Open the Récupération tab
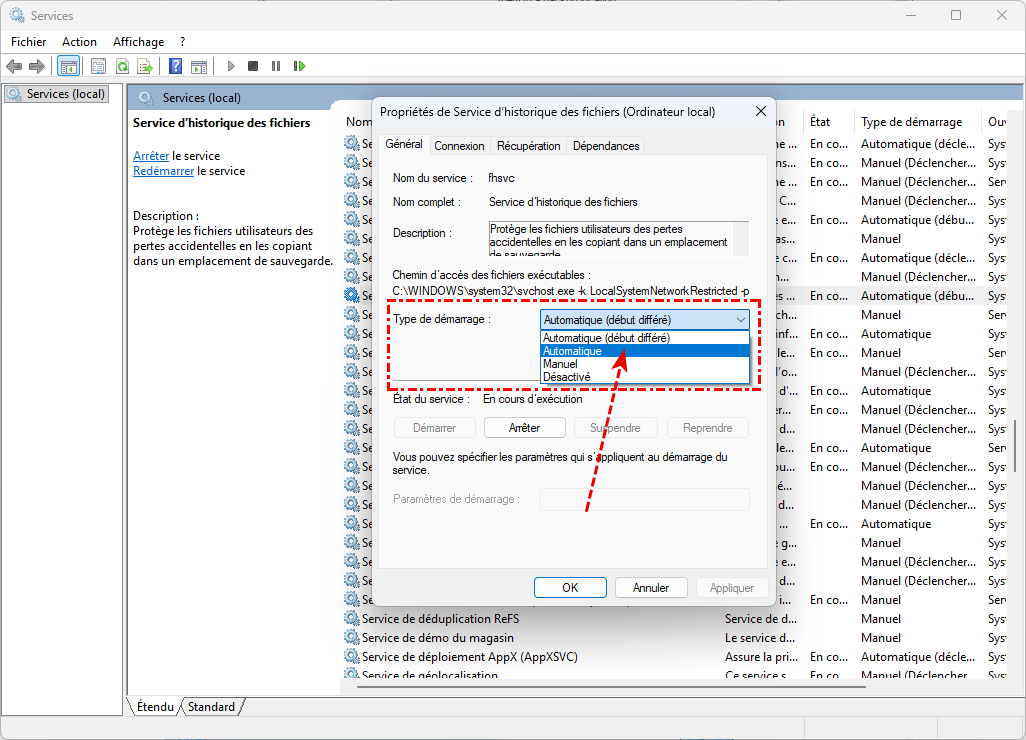This screenshot has height=740, width=1026. (x=528, y=146)
